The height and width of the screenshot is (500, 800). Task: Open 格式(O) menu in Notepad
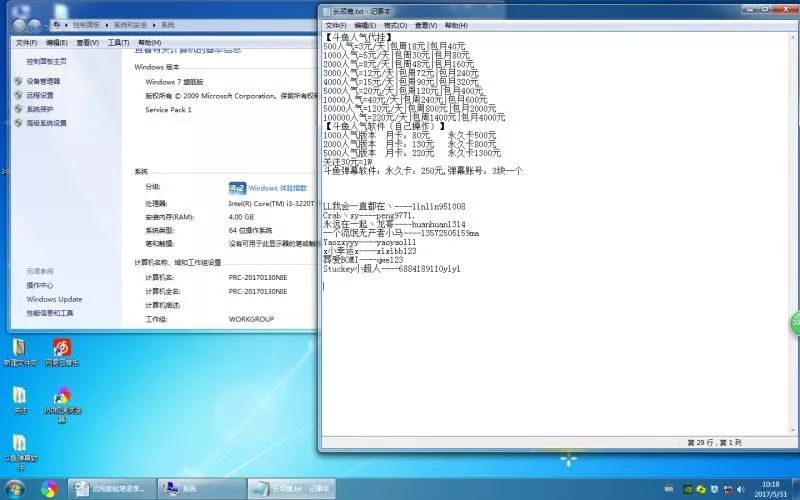click(x=395, y=26)
